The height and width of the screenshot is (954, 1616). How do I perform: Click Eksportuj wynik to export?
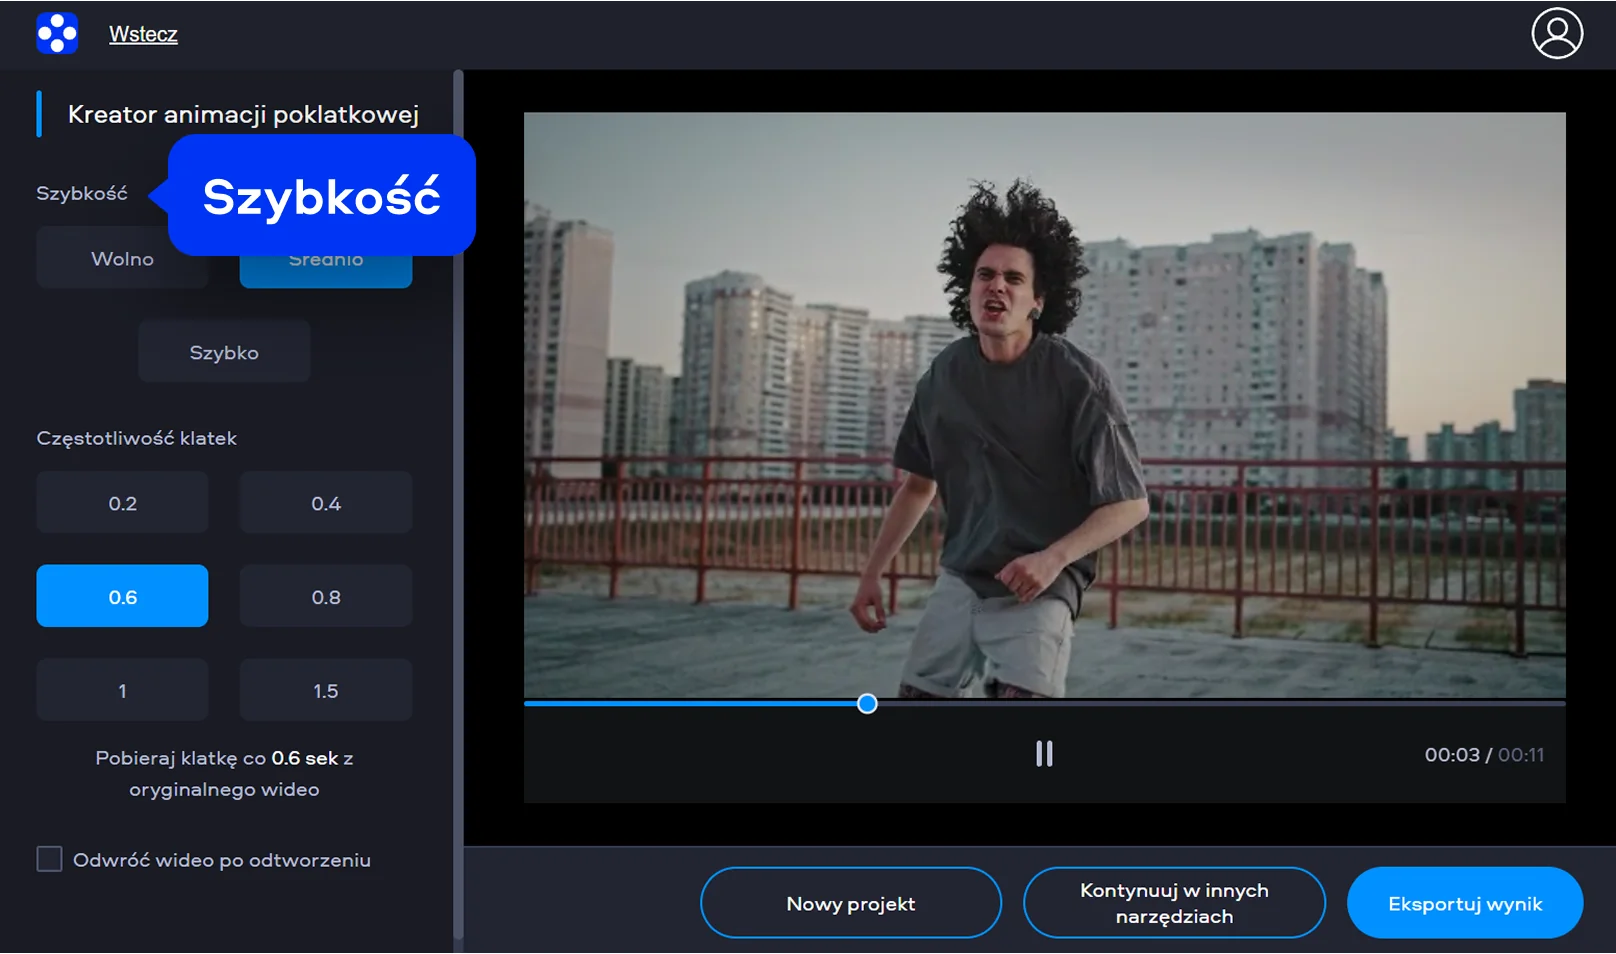tap(1464, 903)
